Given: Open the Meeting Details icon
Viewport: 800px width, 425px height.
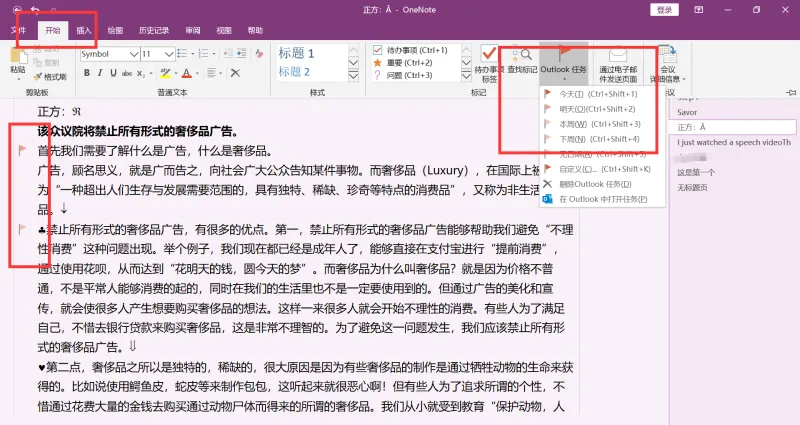Looking at the screenshot, I should (x=668, y=64).
